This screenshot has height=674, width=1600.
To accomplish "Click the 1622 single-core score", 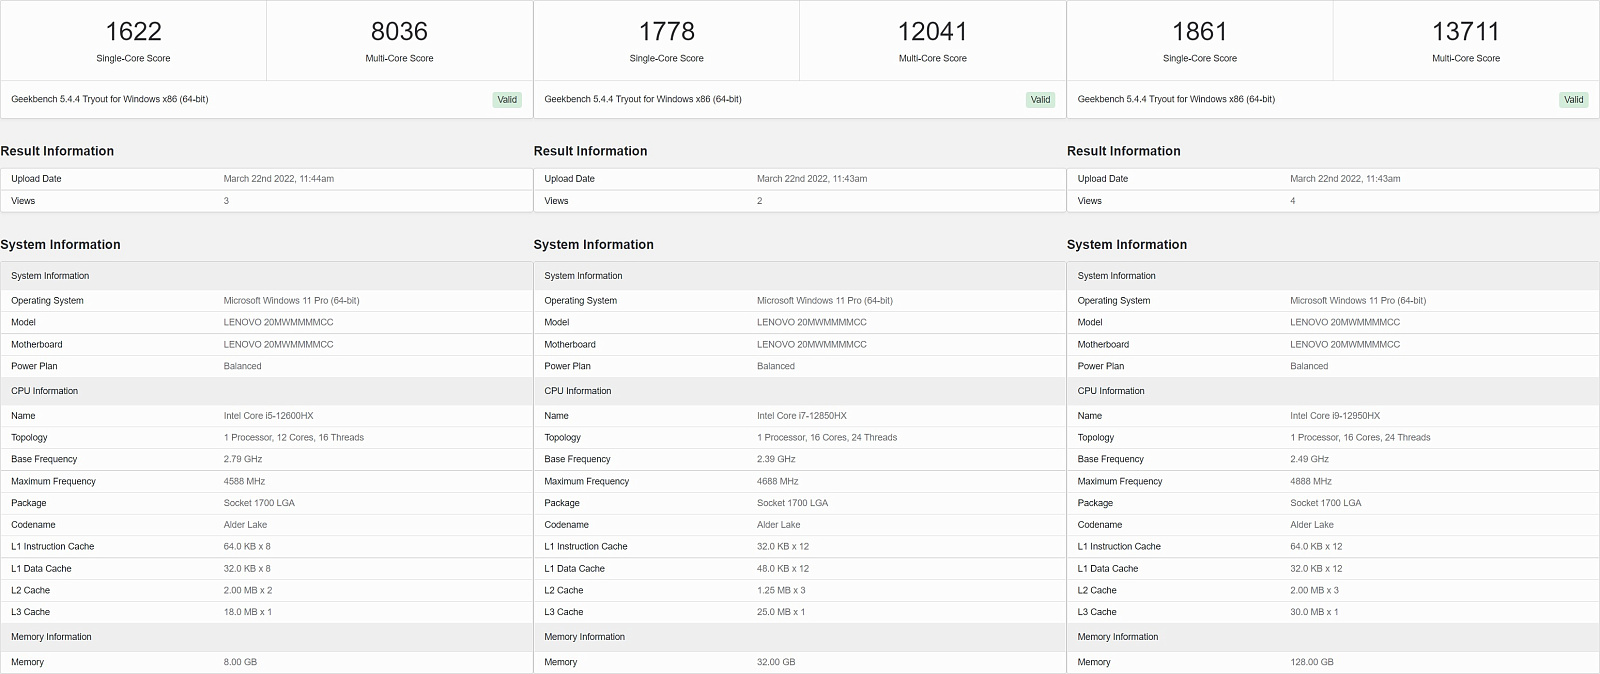I will tap(133, 32).
